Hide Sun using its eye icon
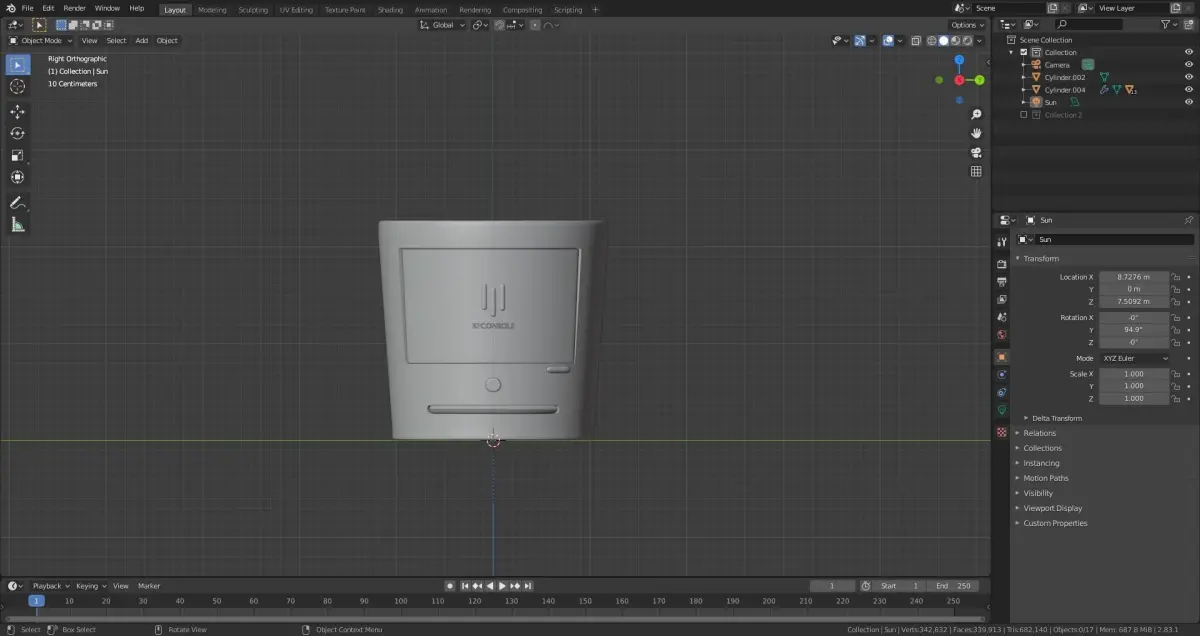 click(x=1189, y=102)
